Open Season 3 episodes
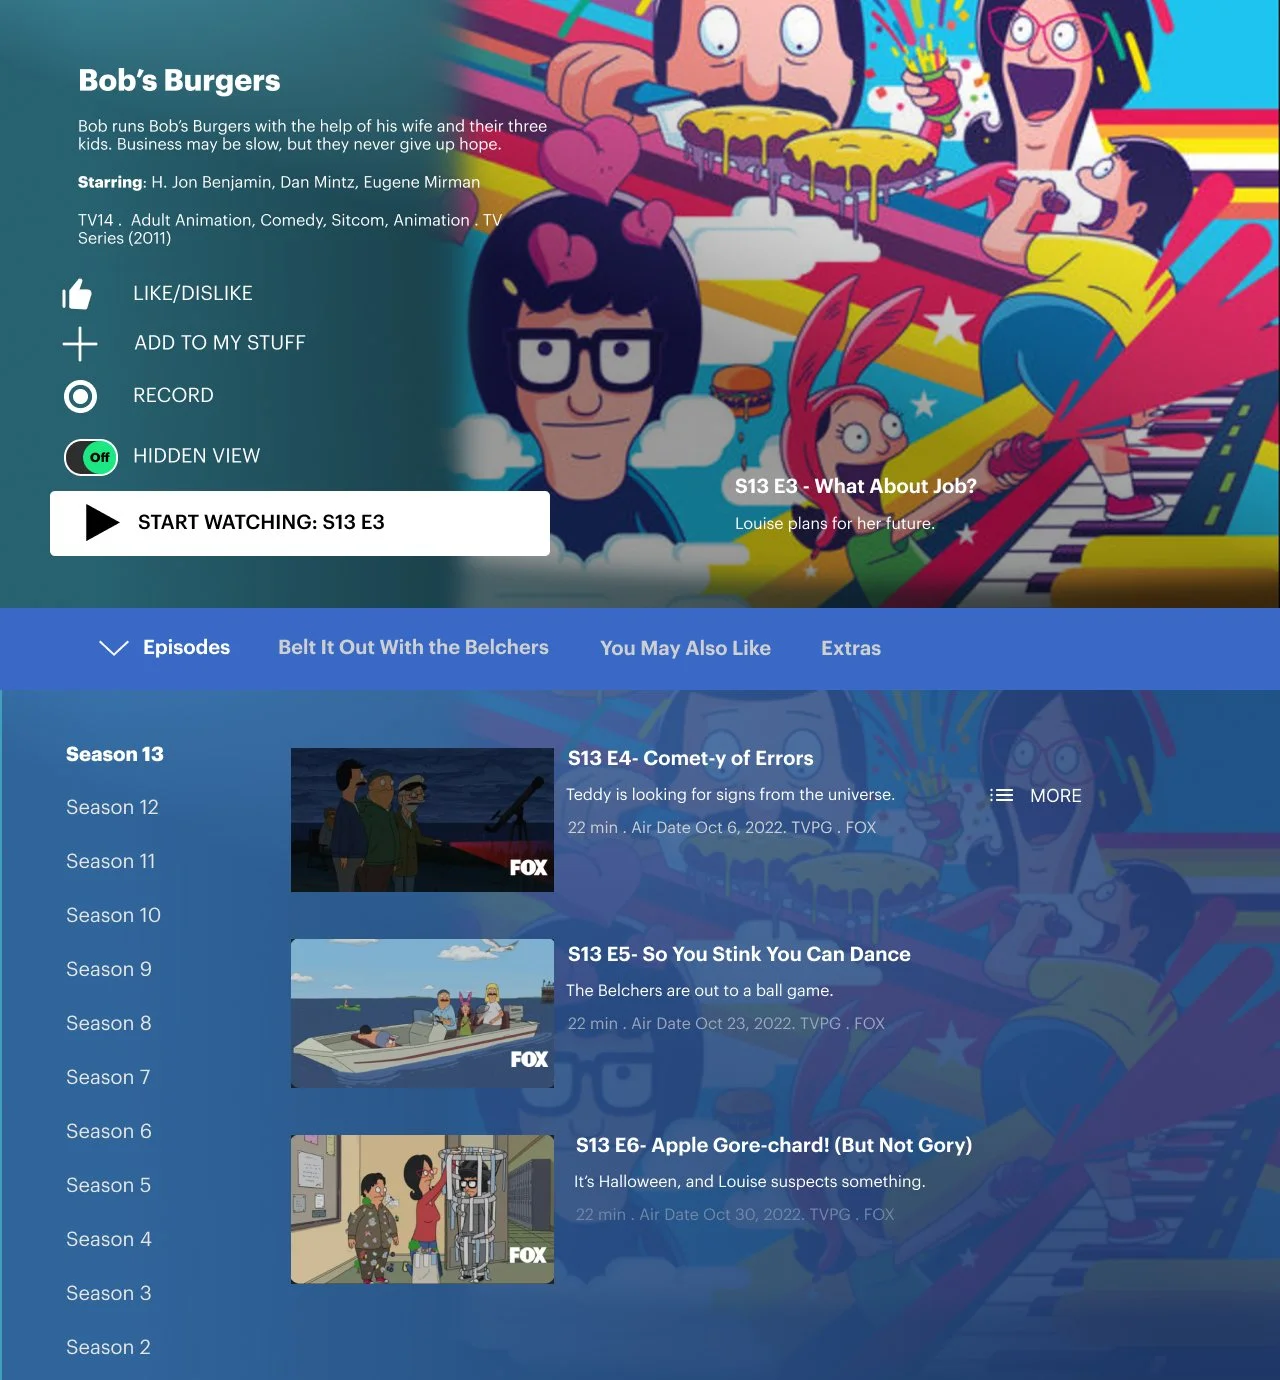The width and height of the screenshot is (1280, 1380). point(108,1293)
